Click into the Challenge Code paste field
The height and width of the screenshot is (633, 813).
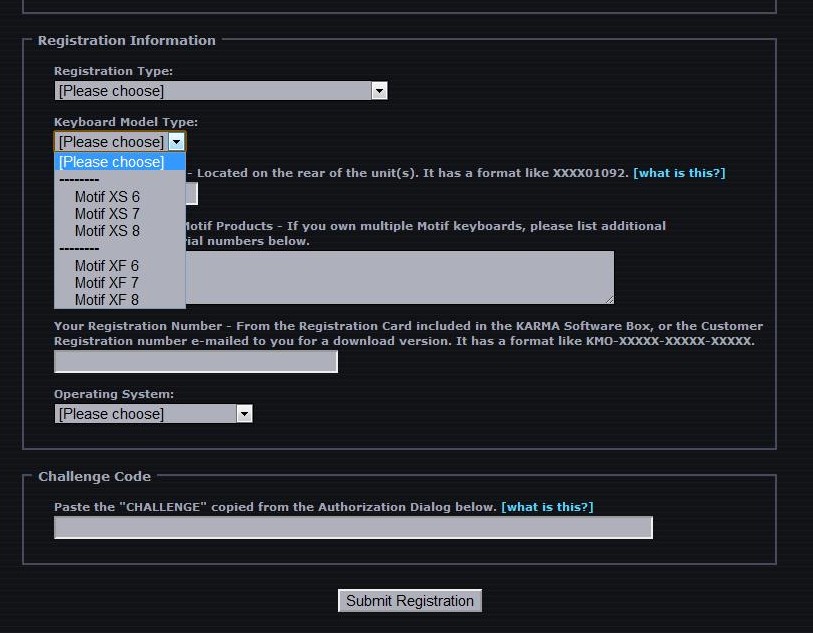click(x=353, y=527)
